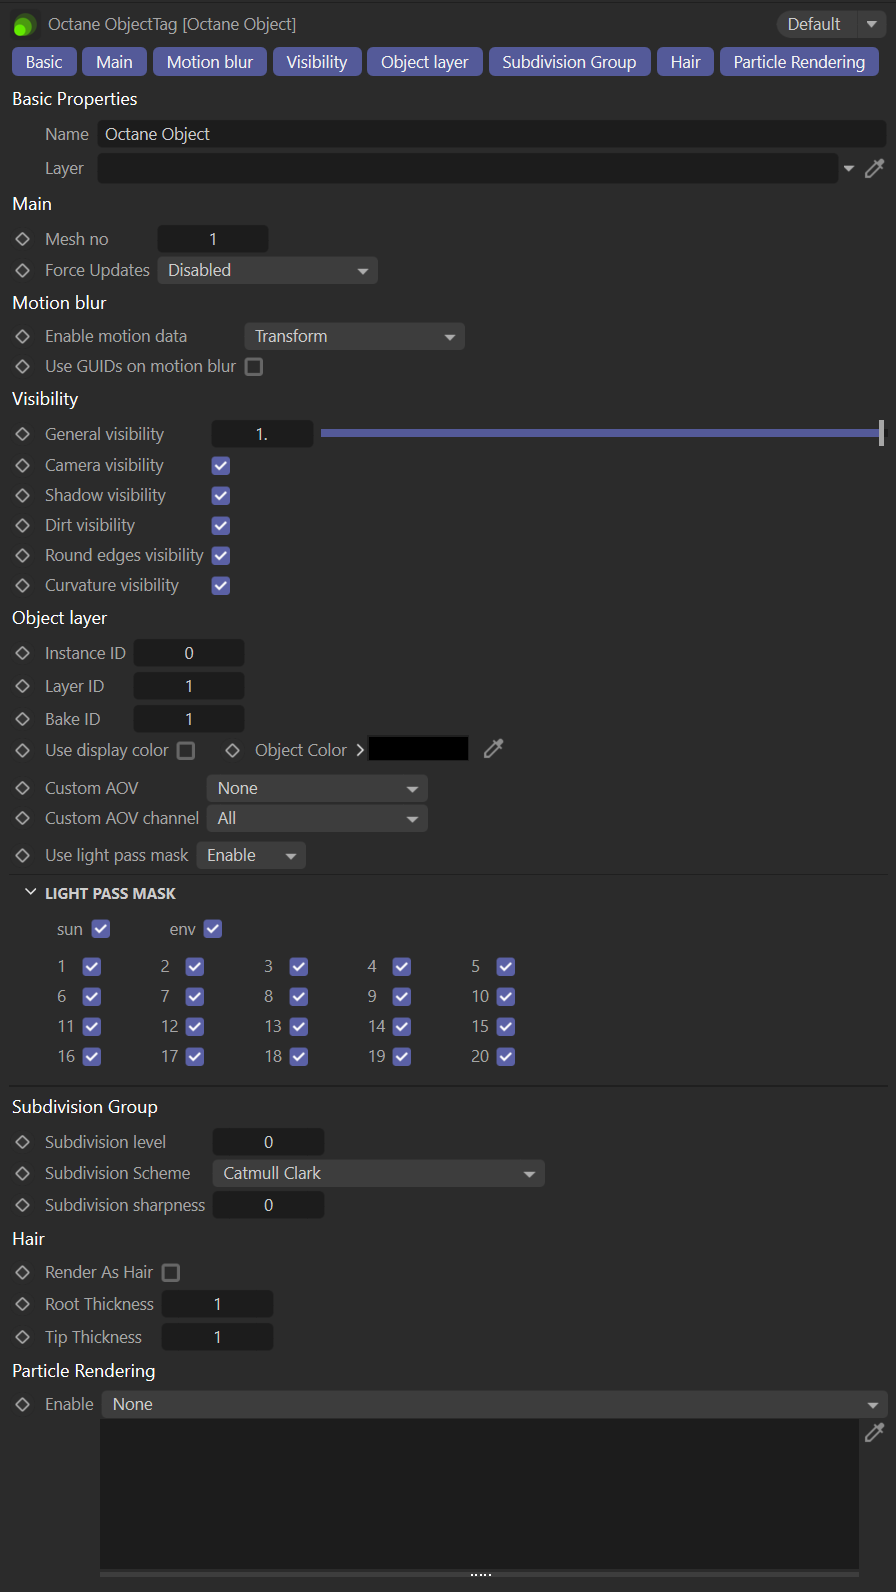Click the Layer field eyedropper picker icon

click(874, 169)
